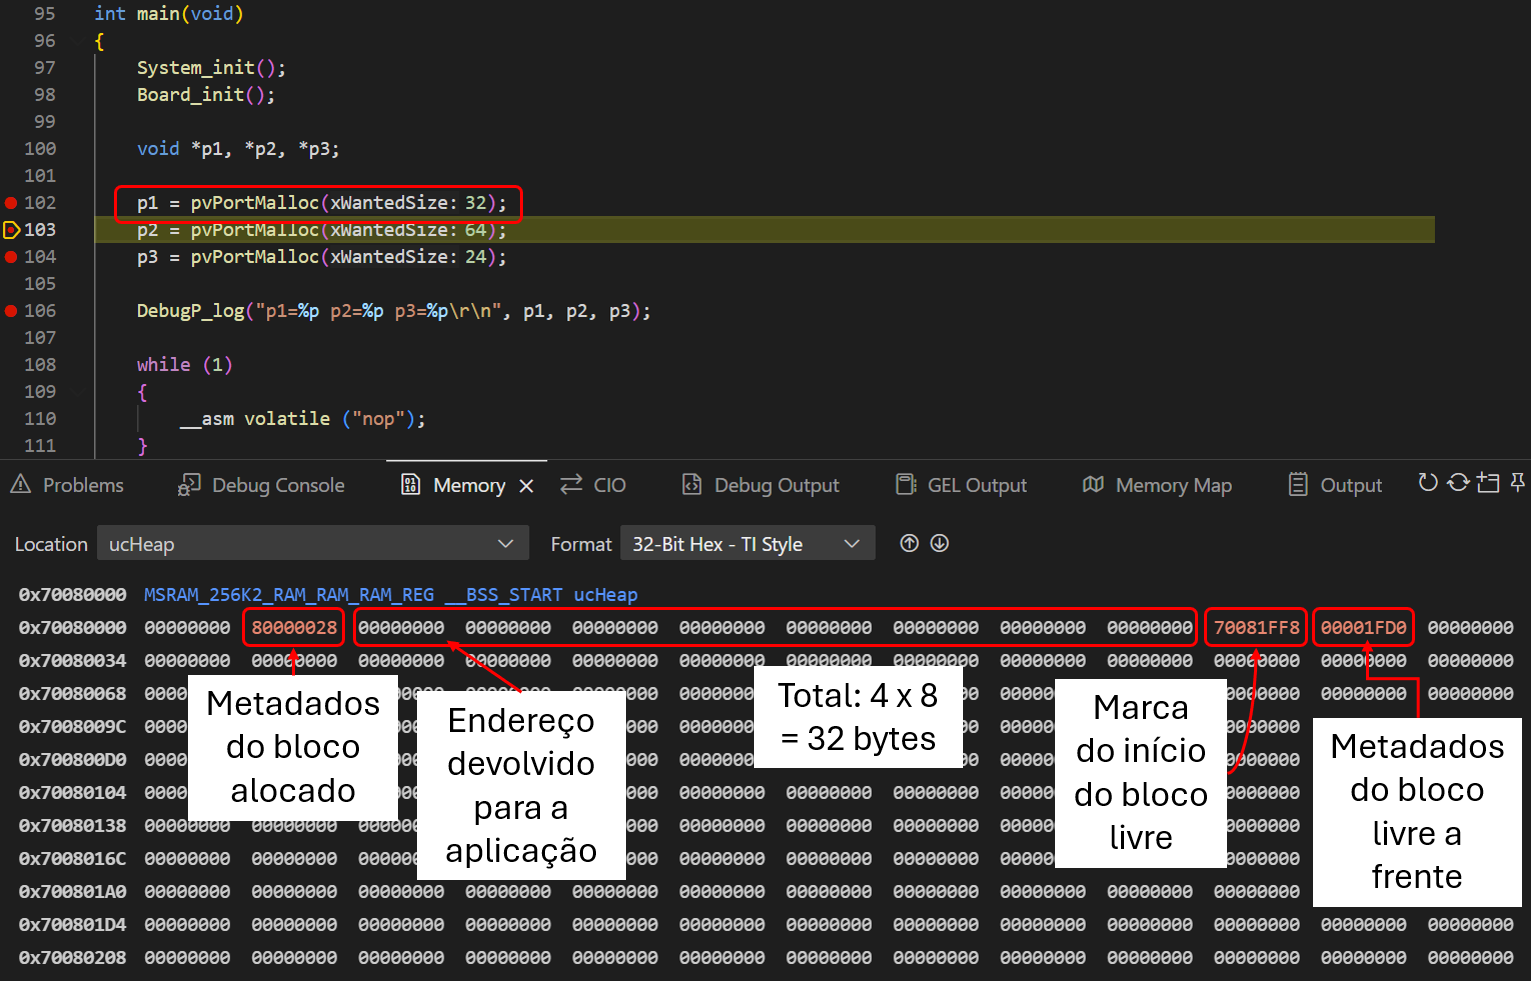Pin the Memory panel with pin icon
The height and width of the screenshot is (981, 1531).
point(1518,483)
